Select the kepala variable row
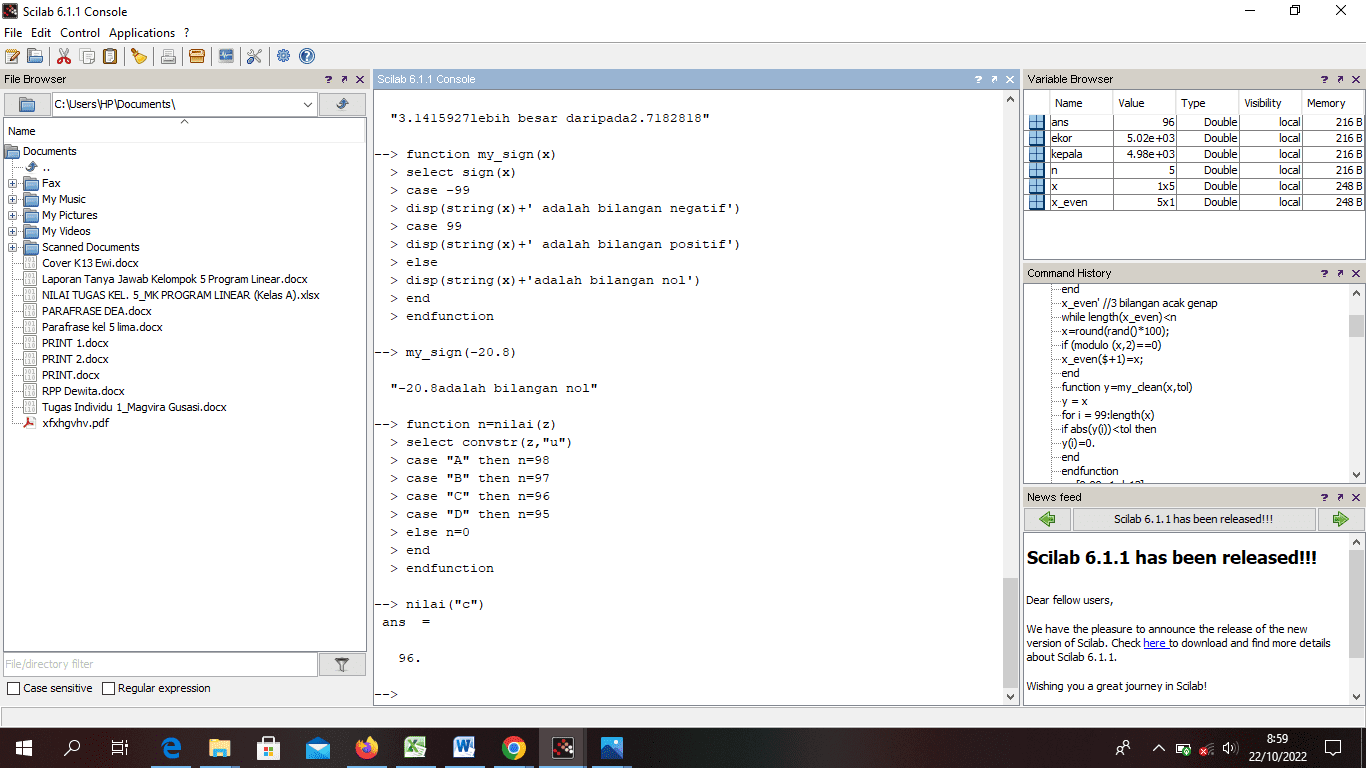 pyautogui.click(x=1195, y=154)
